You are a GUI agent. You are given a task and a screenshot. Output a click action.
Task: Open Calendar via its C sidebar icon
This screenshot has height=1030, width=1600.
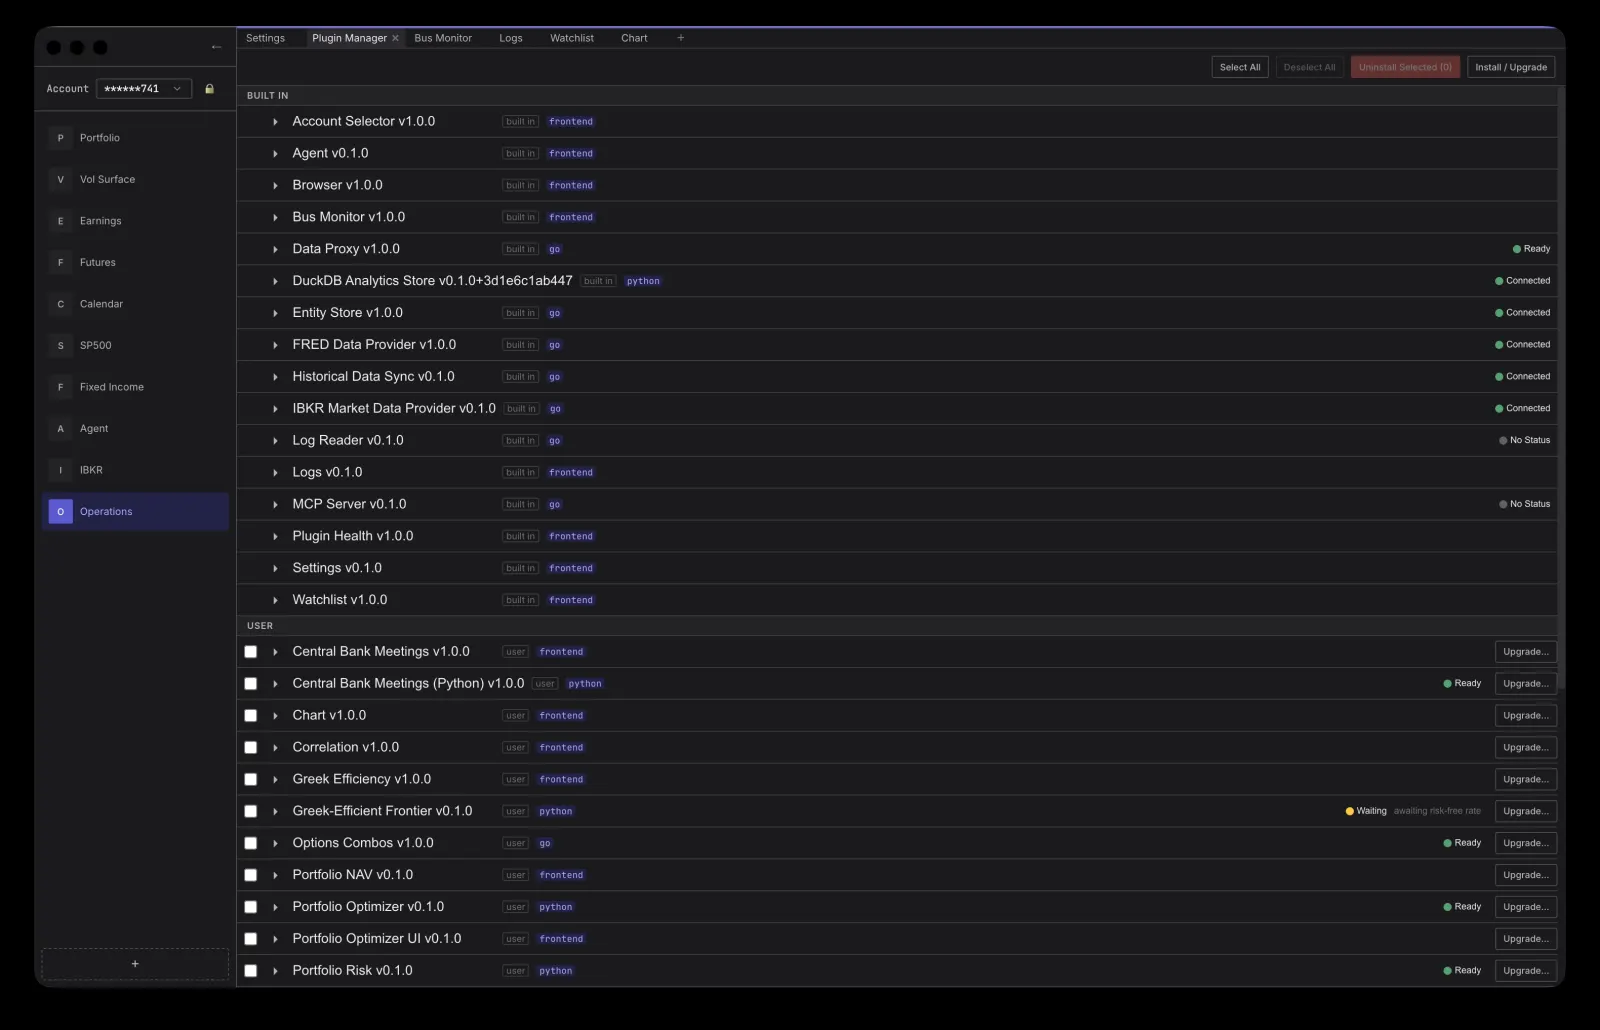pos(60,304)
